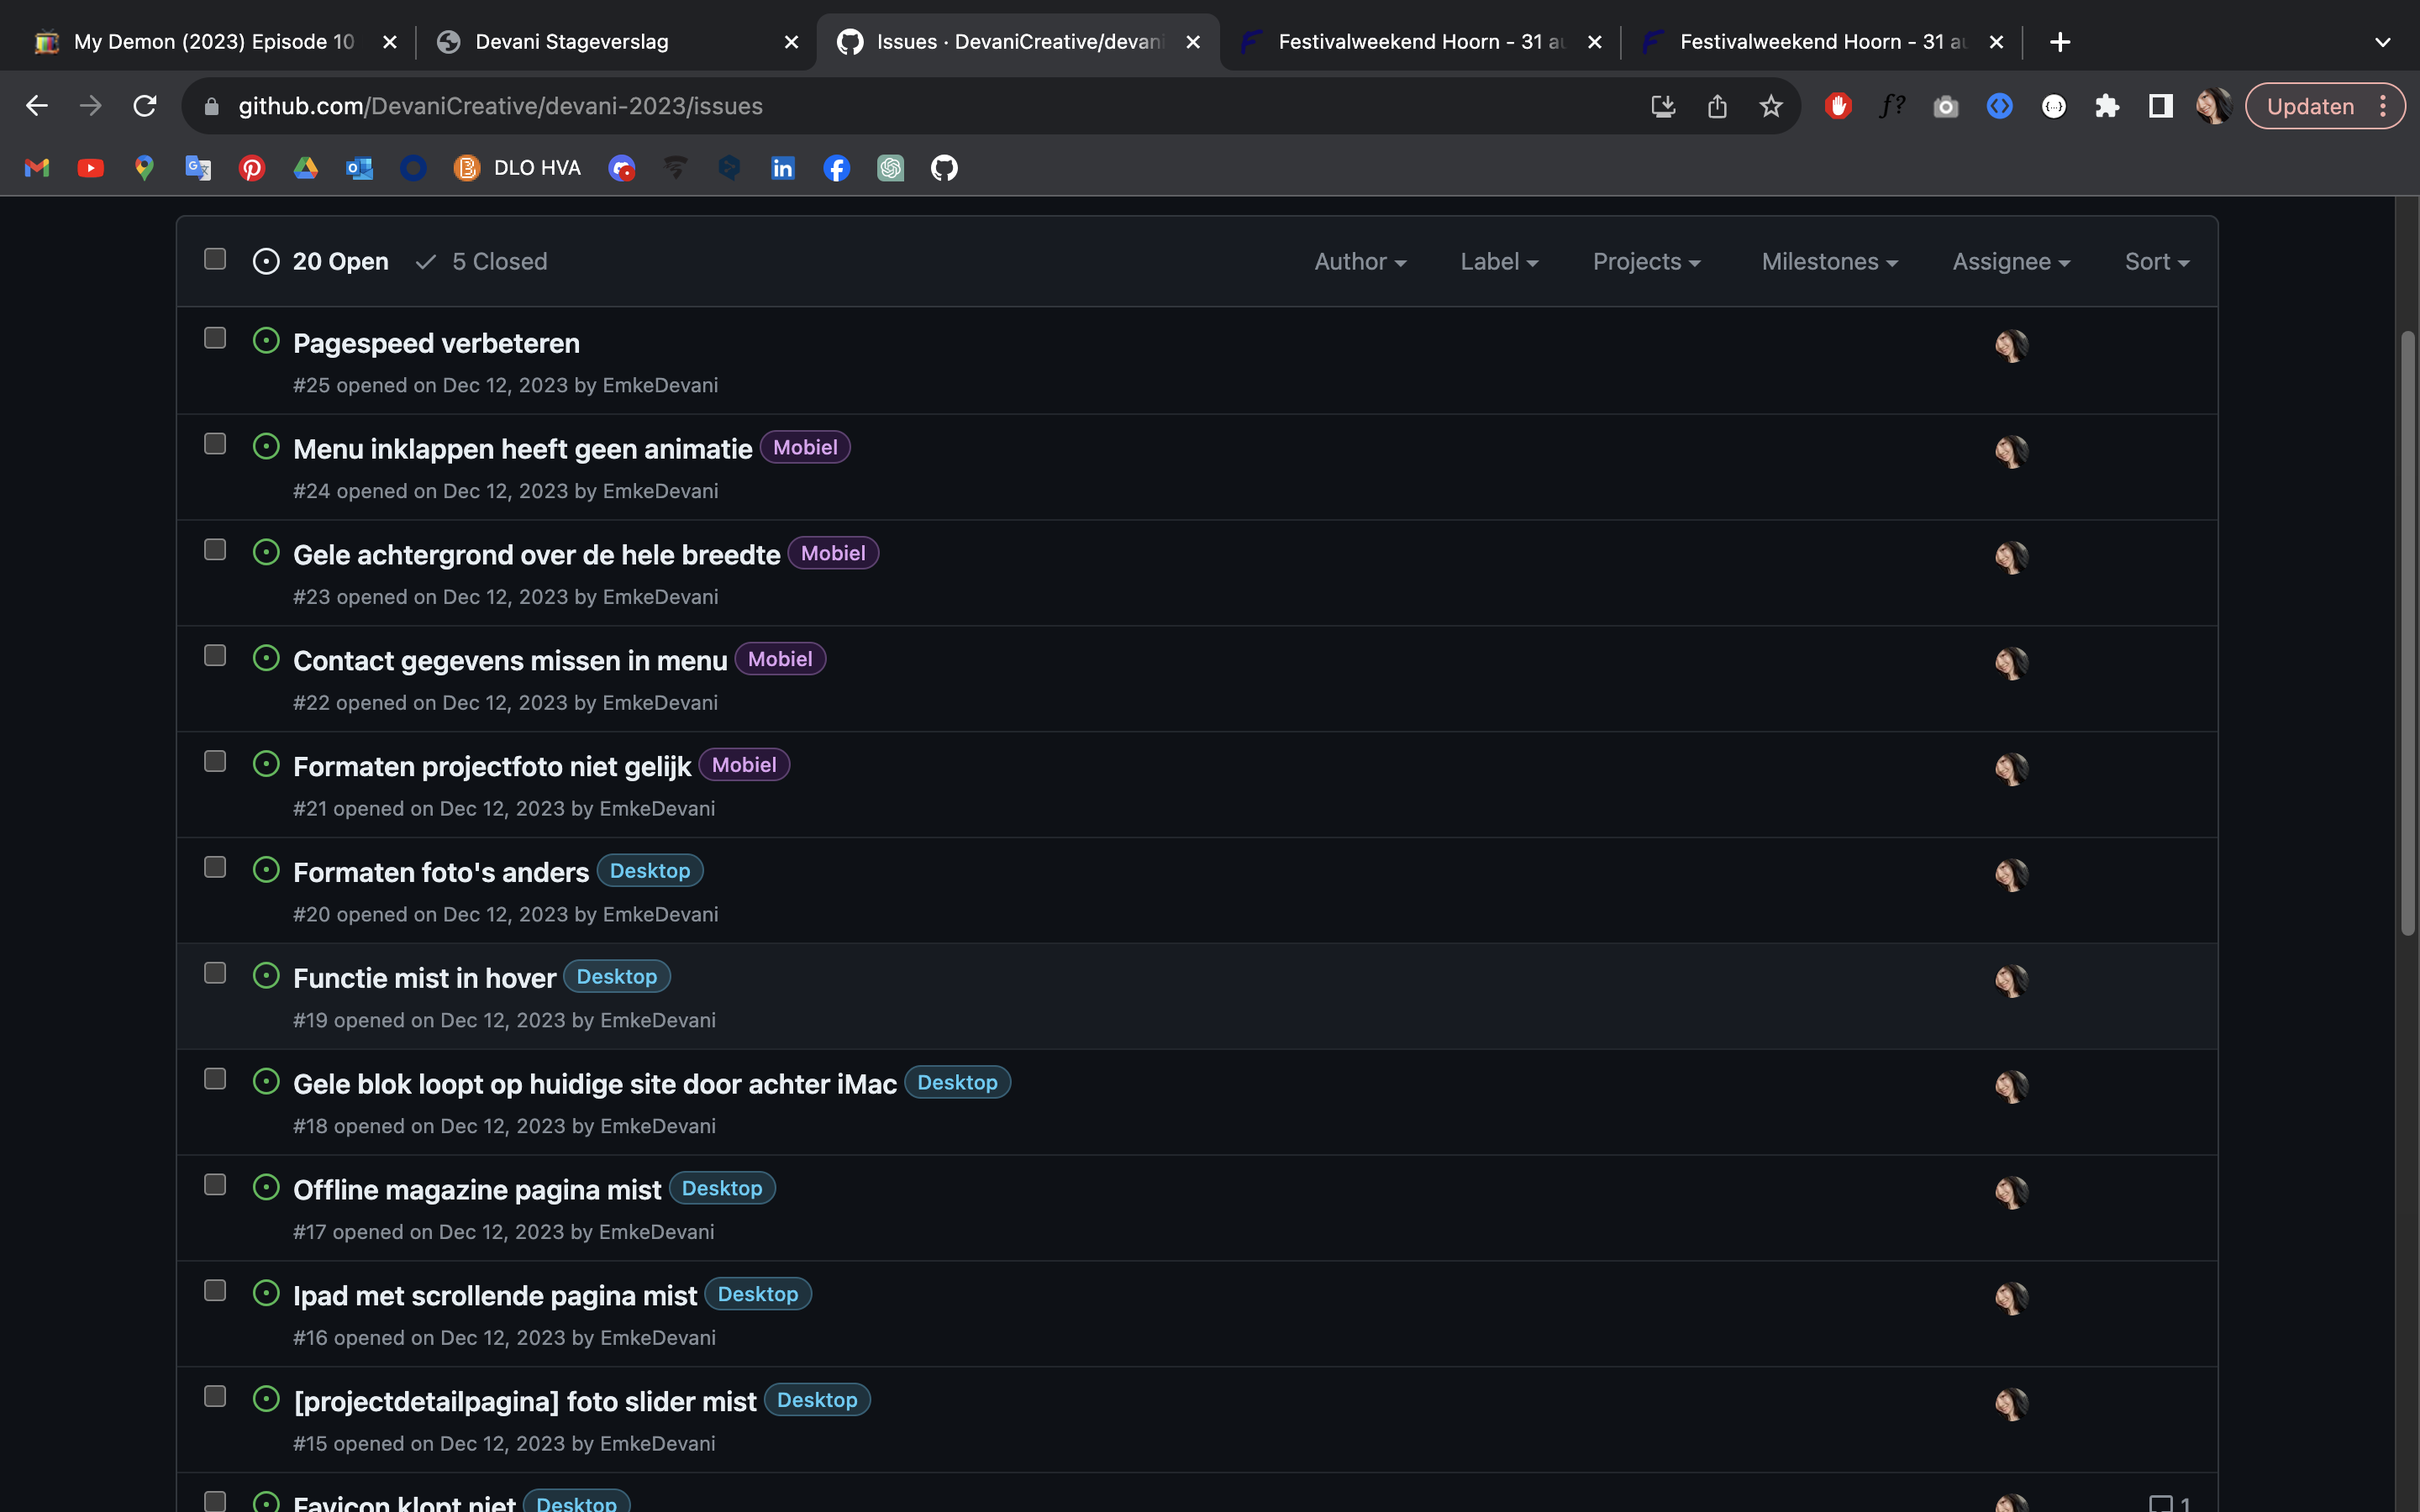Click Desktop label on Offline magazine issue
This screenshot has height=1512, width=2420.
point(721,1188)
